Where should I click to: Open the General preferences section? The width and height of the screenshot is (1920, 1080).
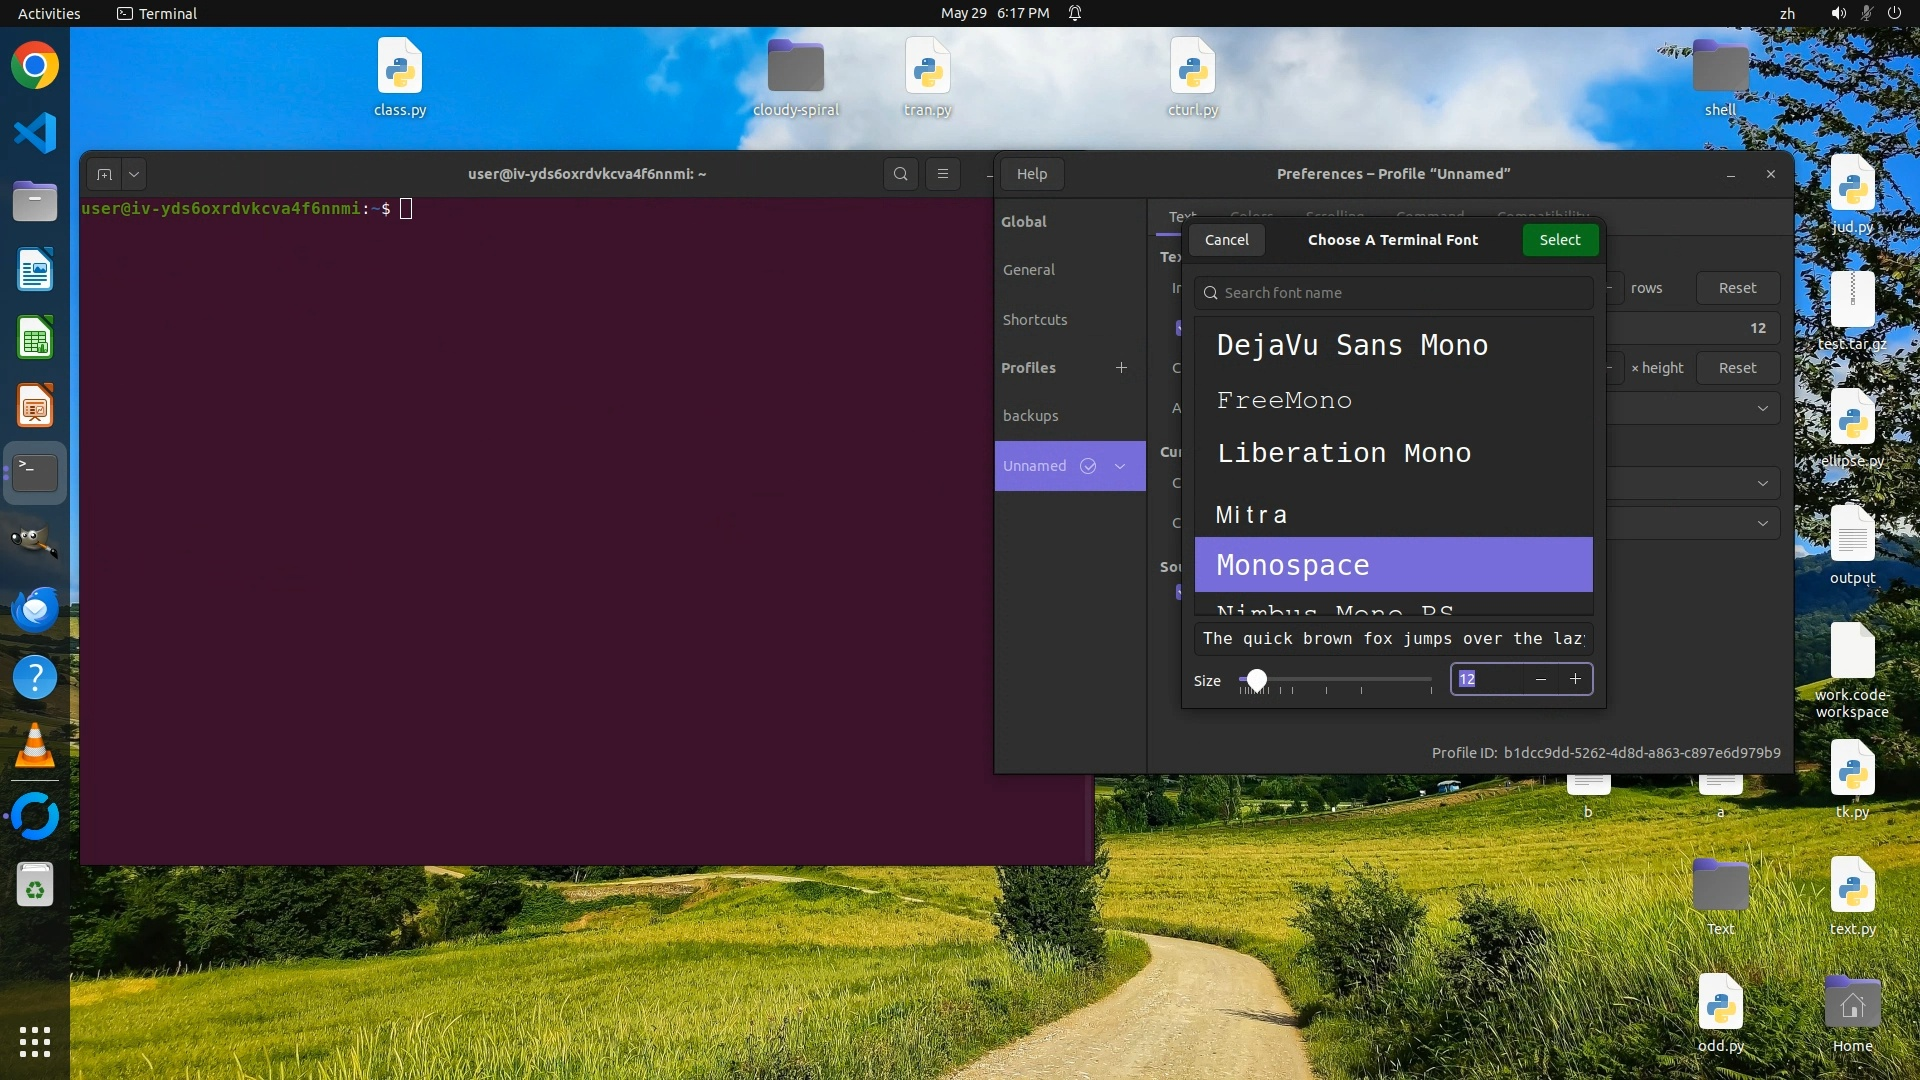[1029, 270]
